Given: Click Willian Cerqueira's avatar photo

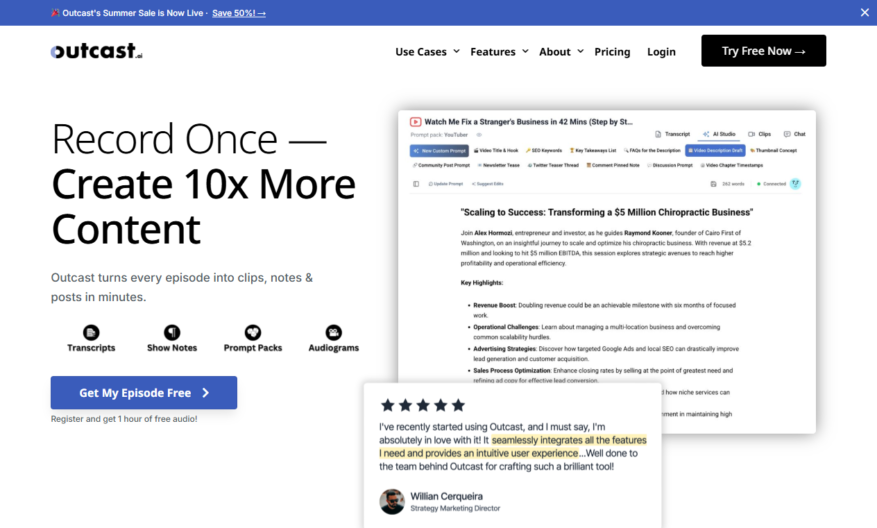Looking at the screenshot, I should point(392,502).
